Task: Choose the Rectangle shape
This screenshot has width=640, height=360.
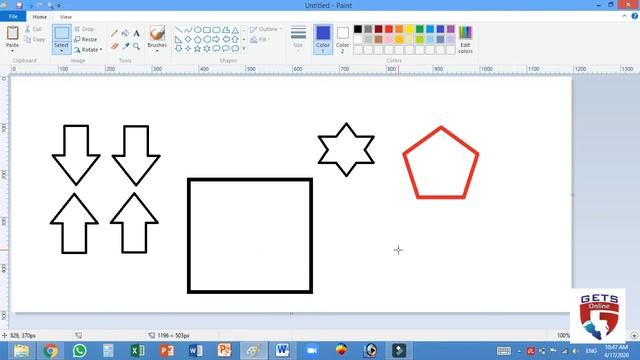Action: point(207,30)
